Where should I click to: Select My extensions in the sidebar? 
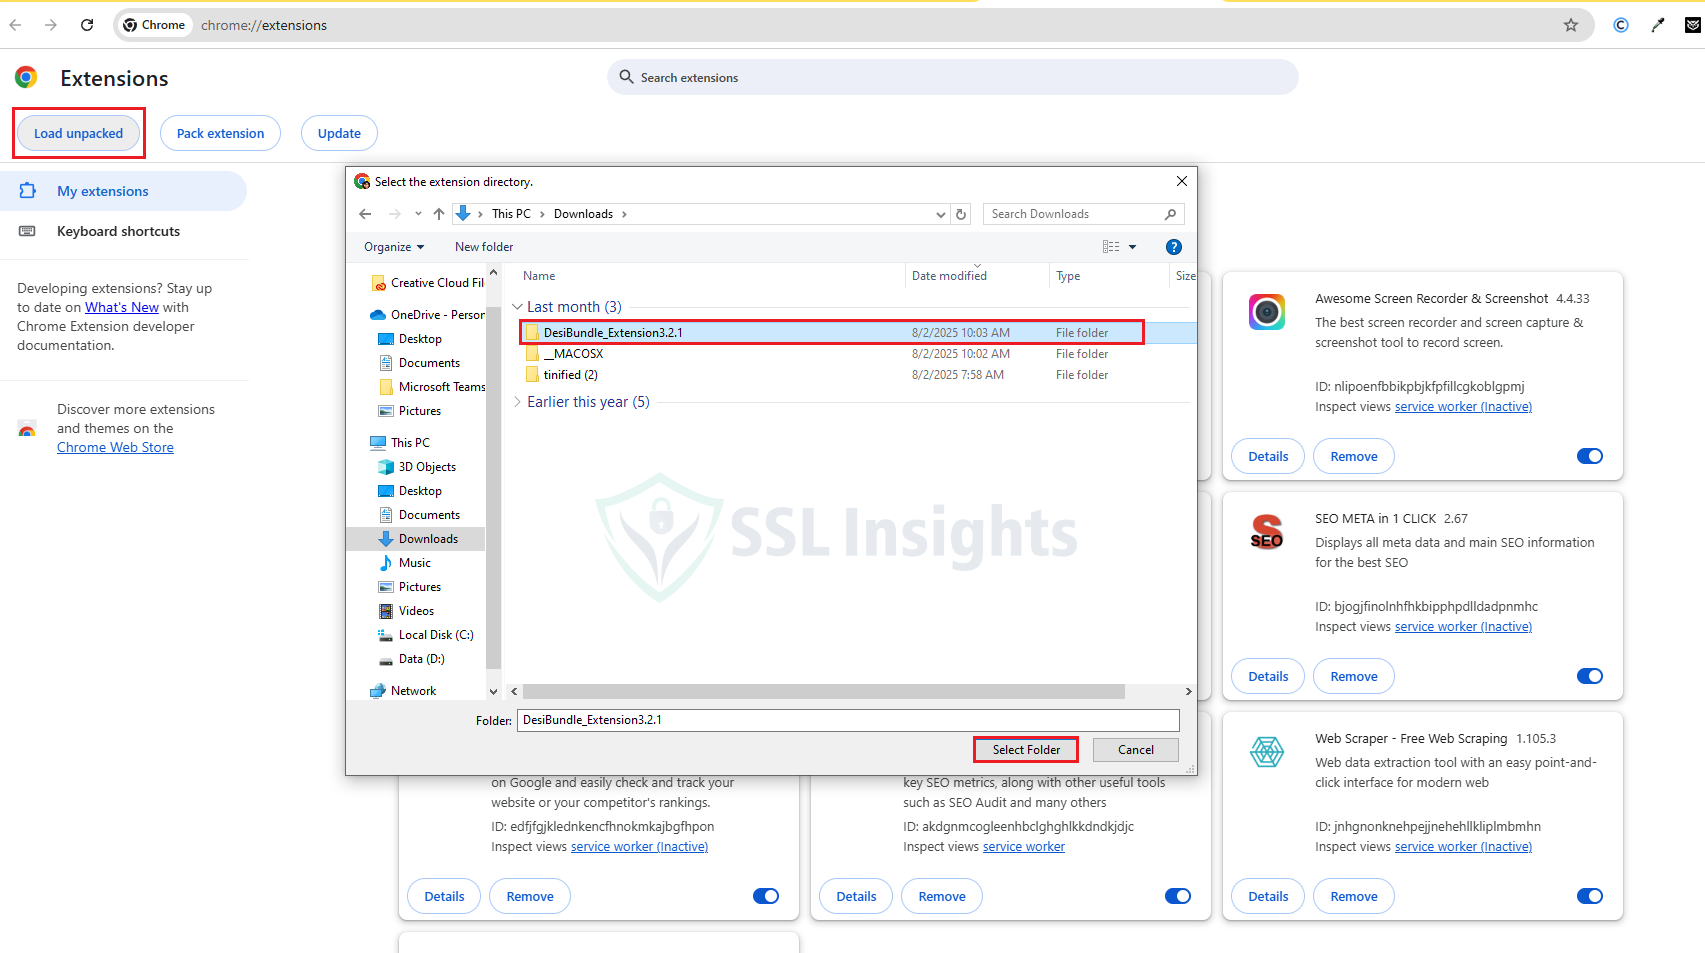[x=102, y=191]
